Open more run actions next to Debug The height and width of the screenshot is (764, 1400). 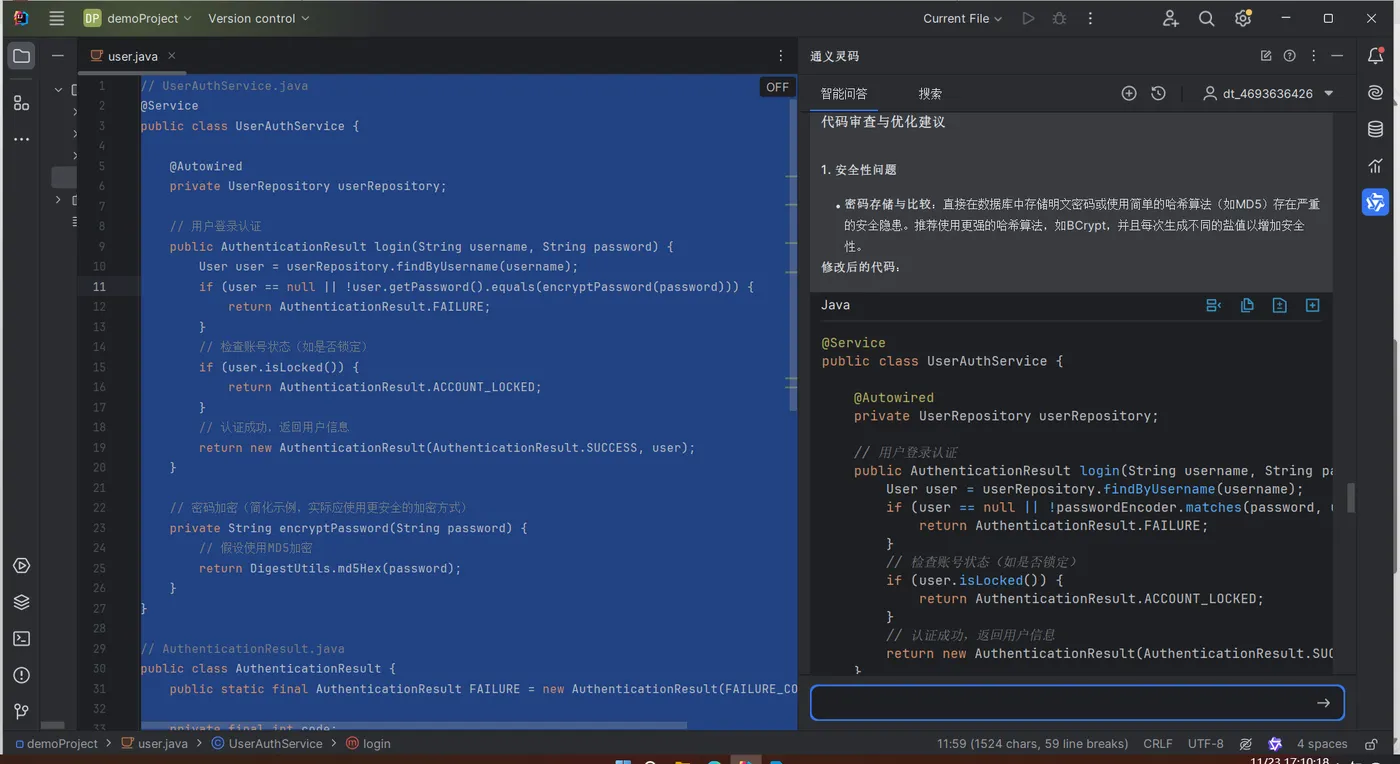tap(1090, 18)
